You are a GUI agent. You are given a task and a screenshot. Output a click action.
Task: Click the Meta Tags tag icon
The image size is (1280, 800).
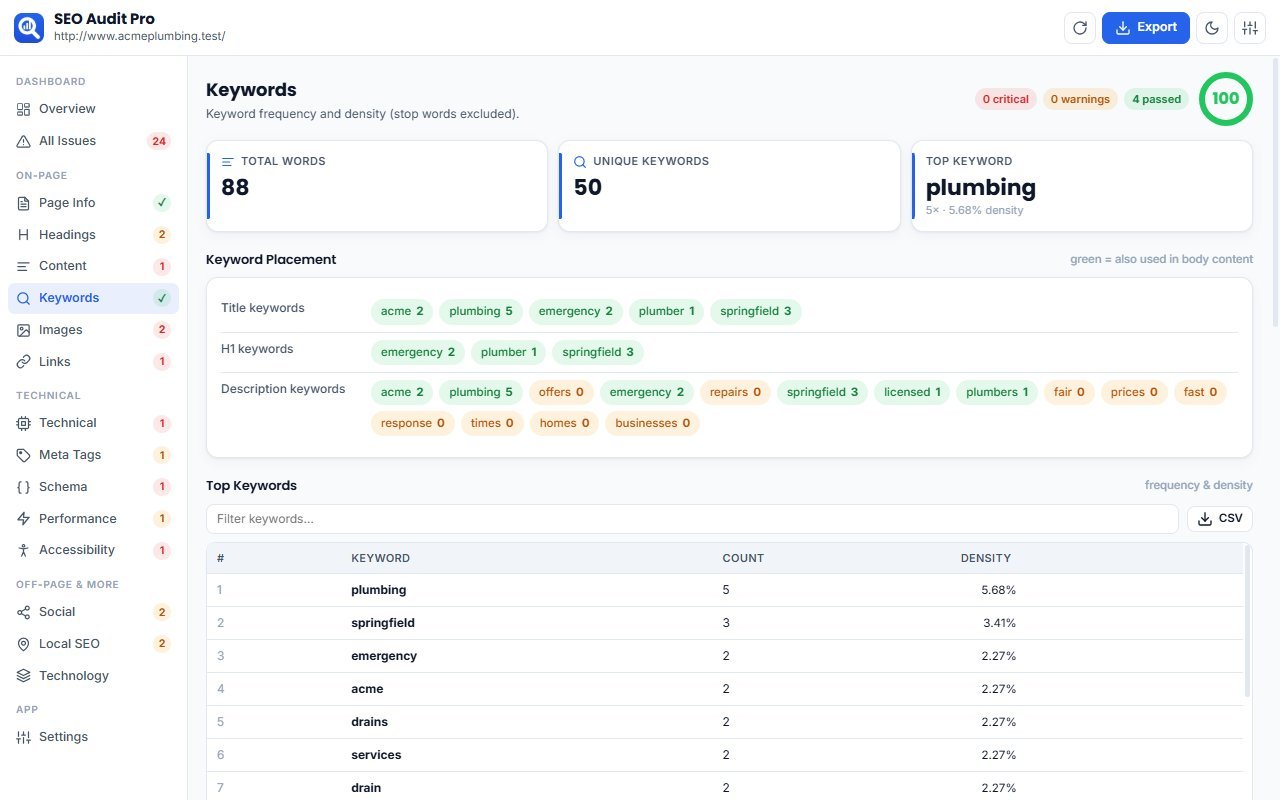pyautogui.click(x=24, y=455)
